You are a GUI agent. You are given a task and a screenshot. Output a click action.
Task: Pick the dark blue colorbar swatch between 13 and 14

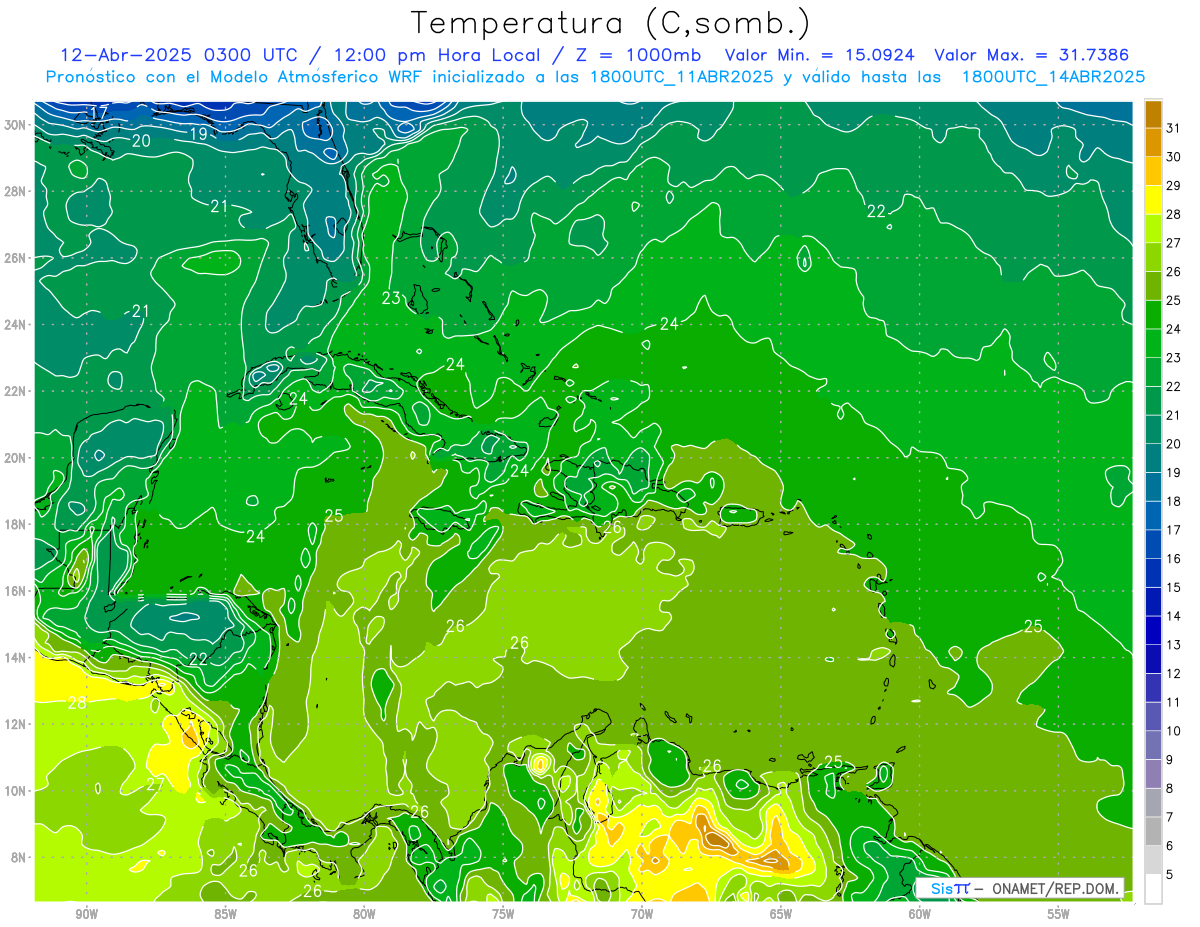pyautogui.click(x=1153, y=630)
